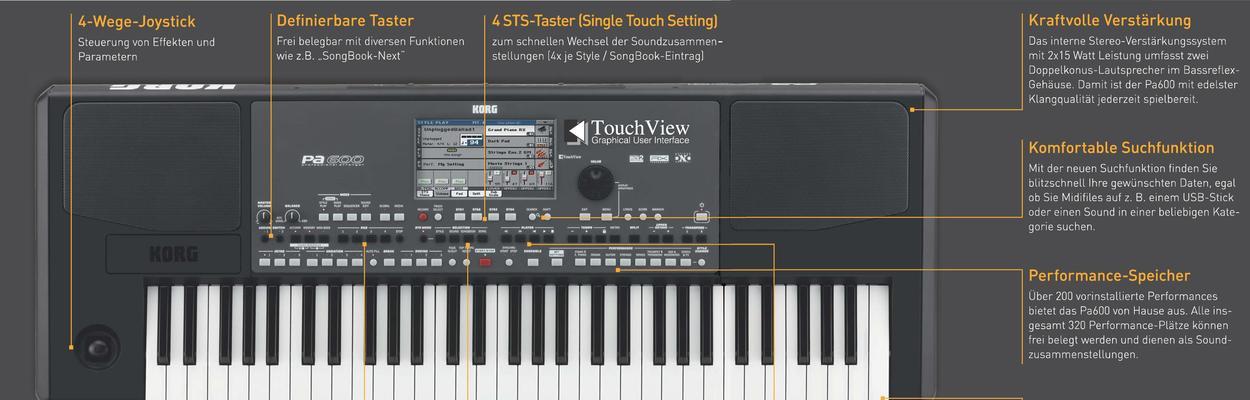Select the Variation 1 button
Viewport: 1250px width, 400px height.
click(312, 262)
